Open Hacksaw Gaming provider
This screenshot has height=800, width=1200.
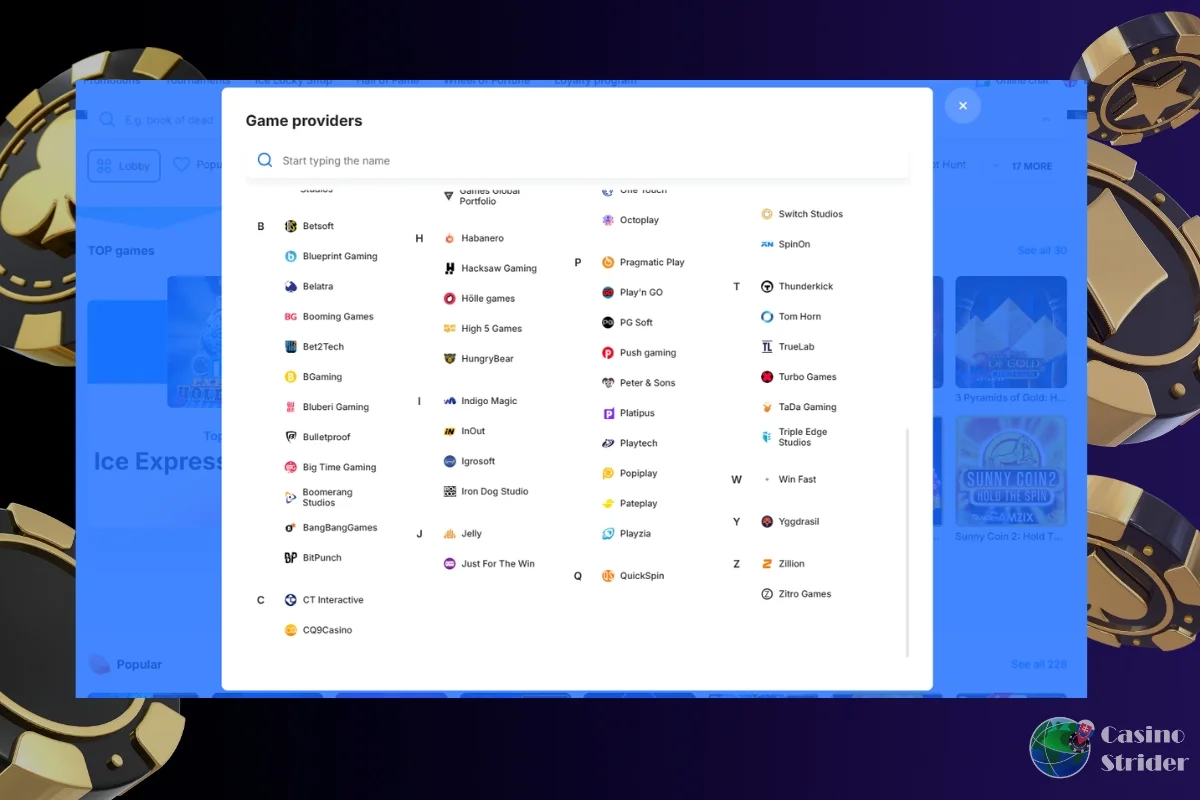(498, 269)
